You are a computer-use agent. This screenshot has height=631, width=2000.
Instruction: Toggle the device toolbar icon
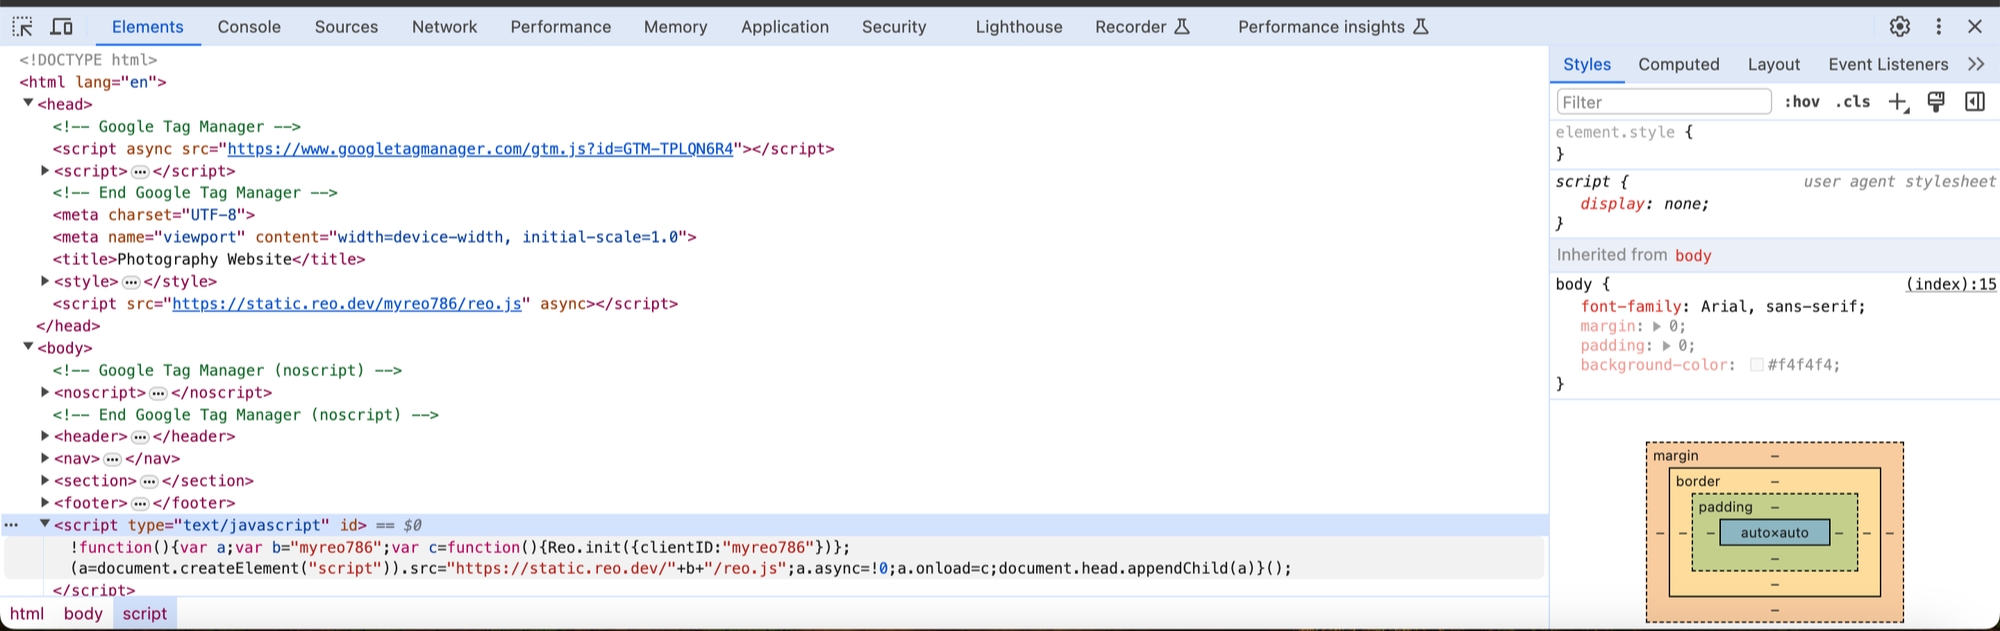coord(62,27)
